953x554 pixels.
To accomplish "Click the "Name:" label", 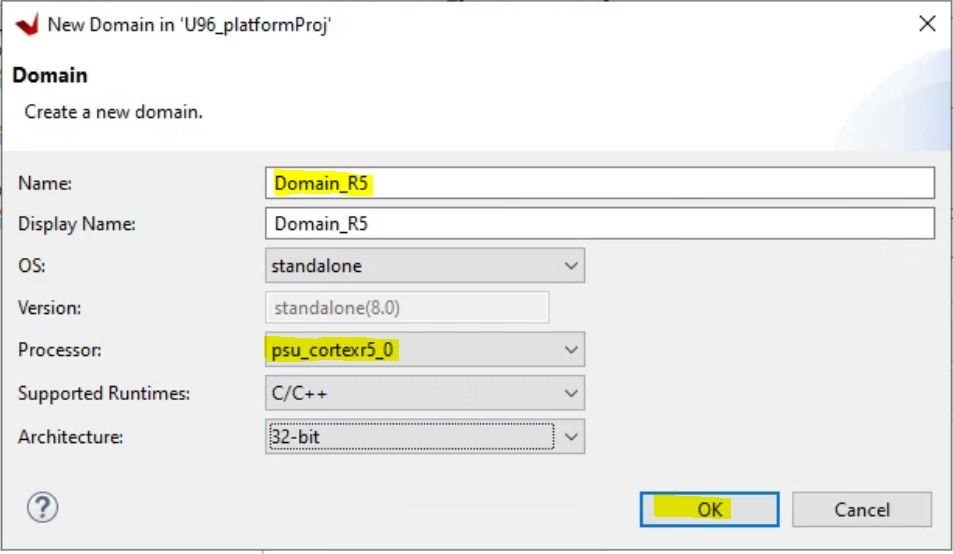I will (45, 184).
